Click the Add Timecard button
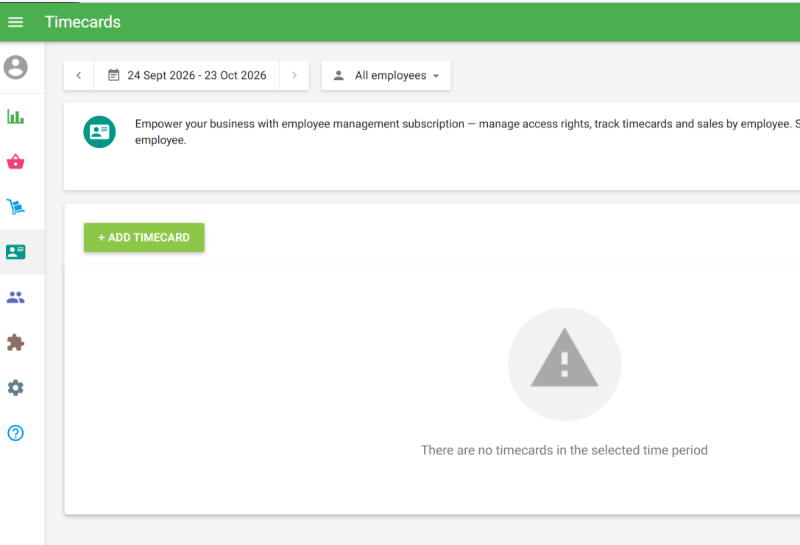This screenshot has height=545, width=800. (x=144, y=237)
